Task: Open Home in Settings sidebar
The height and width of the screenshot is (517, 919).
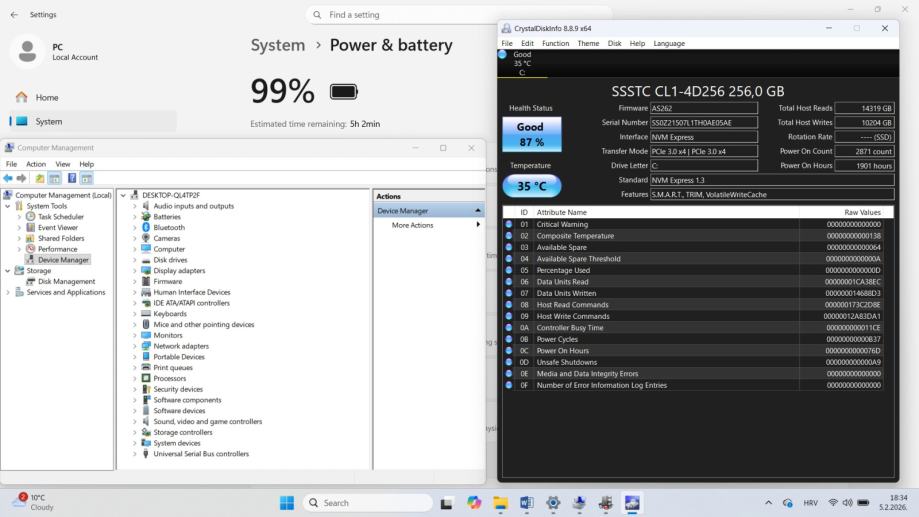Action: (x=93, y=97)
